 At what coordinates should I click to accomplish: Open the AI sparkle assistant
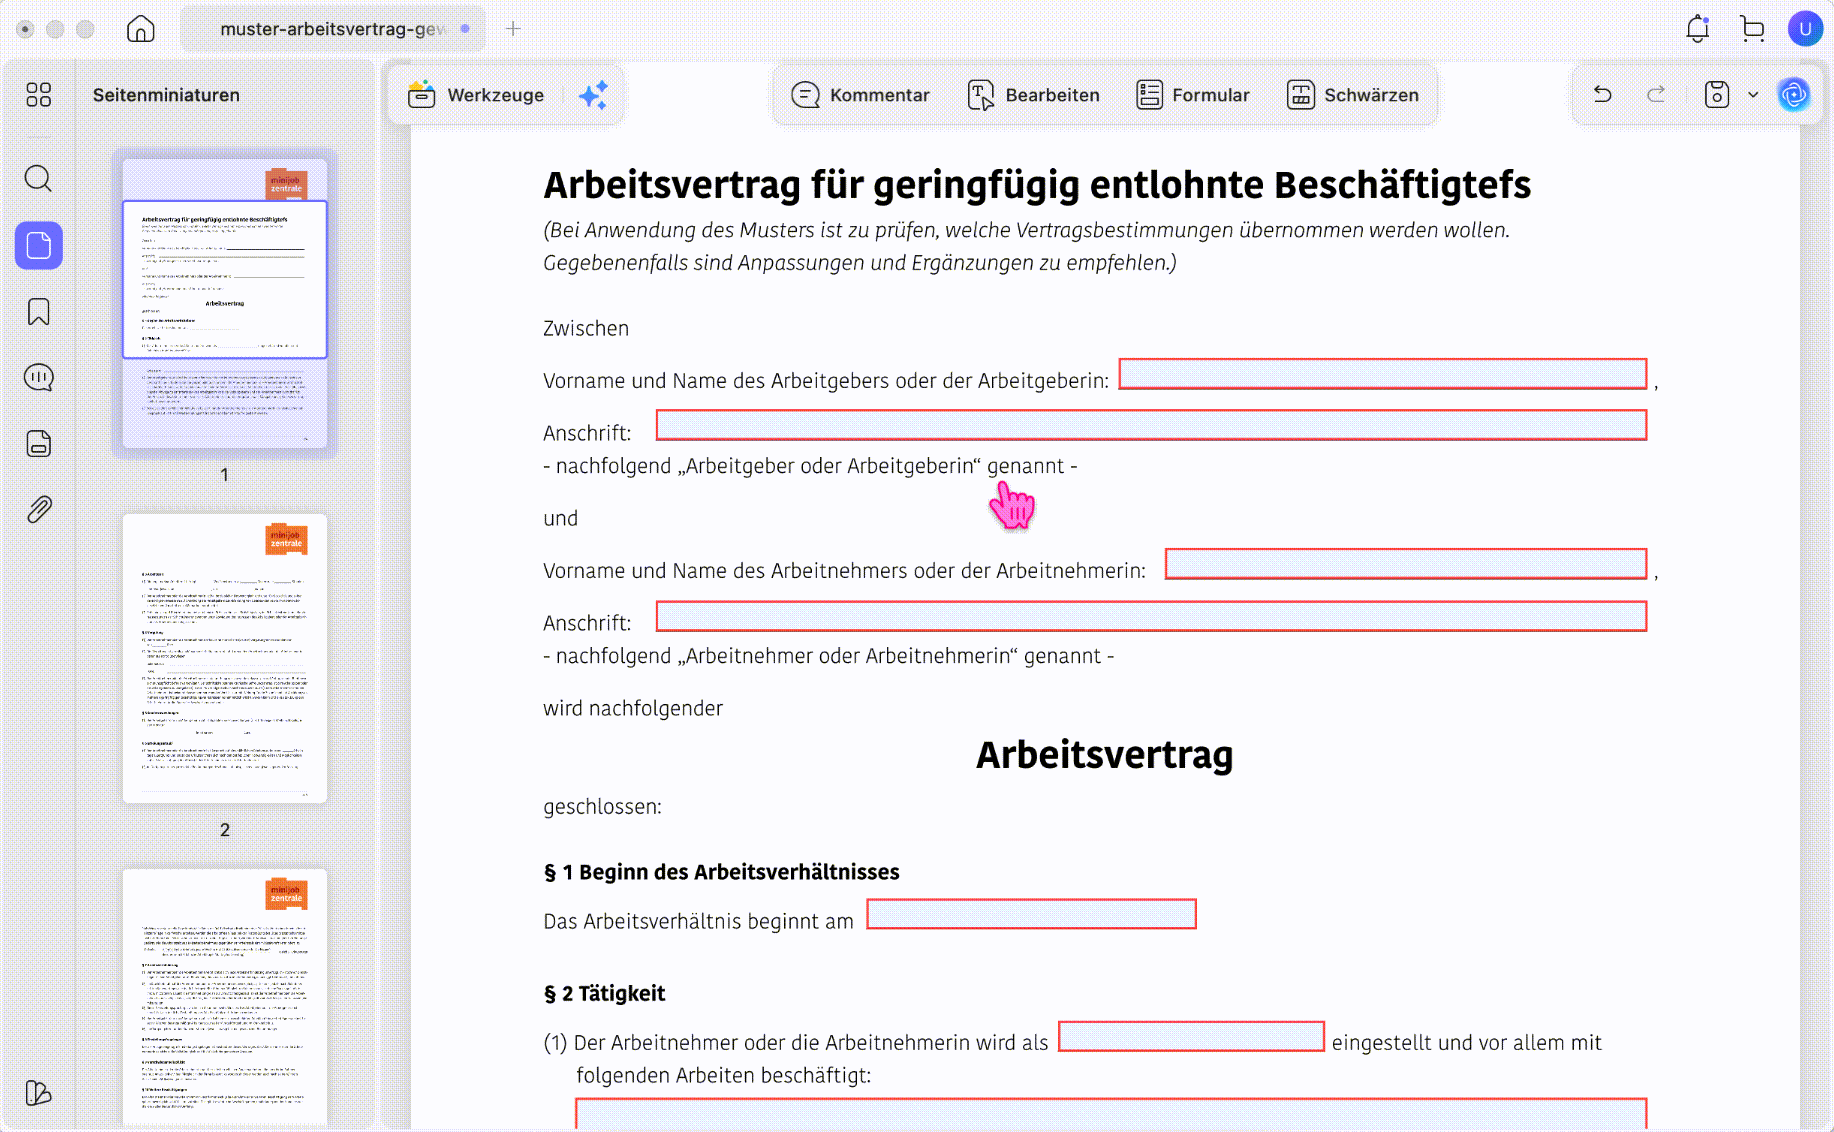click(x=593, y=95)
